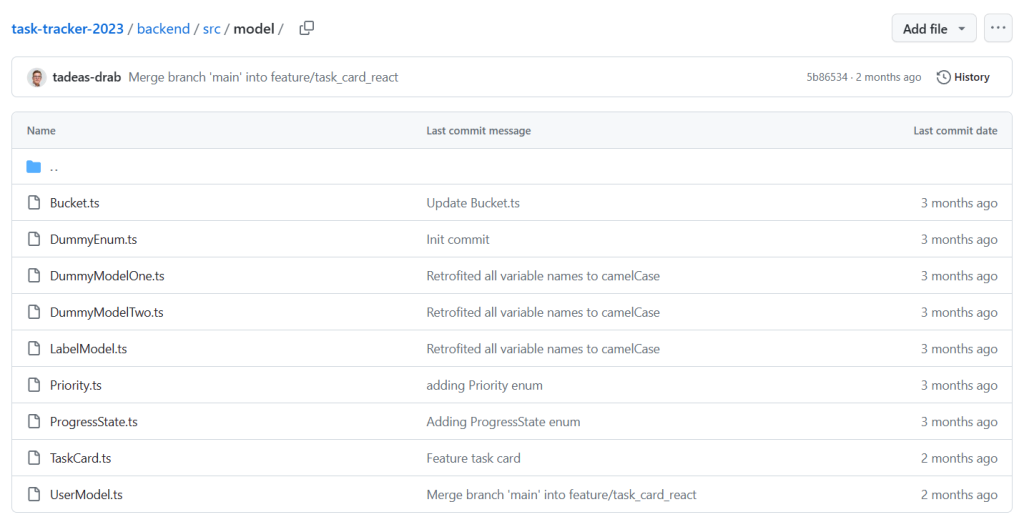This screenshot has height=522, width=1024.
Task: Click the History clock icon
Action: pos(943,77)
